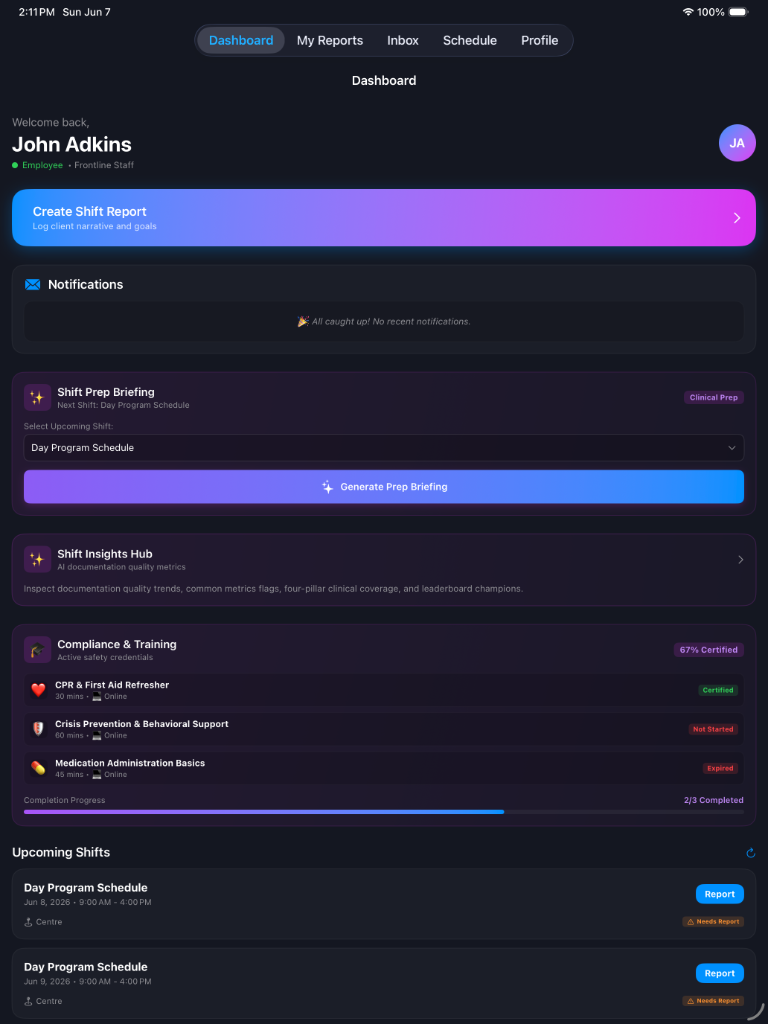Click Report for the Jun 9 shift

coord(720,973)
